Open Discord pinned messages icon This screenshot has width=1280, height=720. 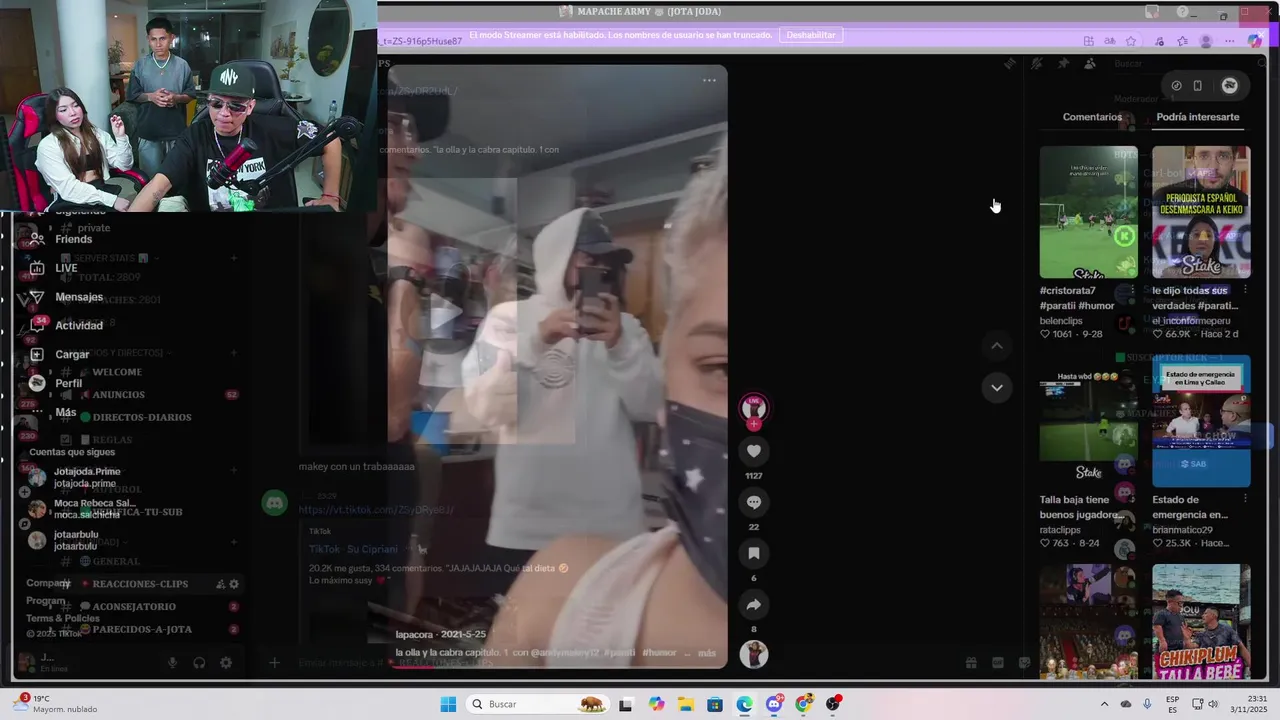coord(1063,63)
